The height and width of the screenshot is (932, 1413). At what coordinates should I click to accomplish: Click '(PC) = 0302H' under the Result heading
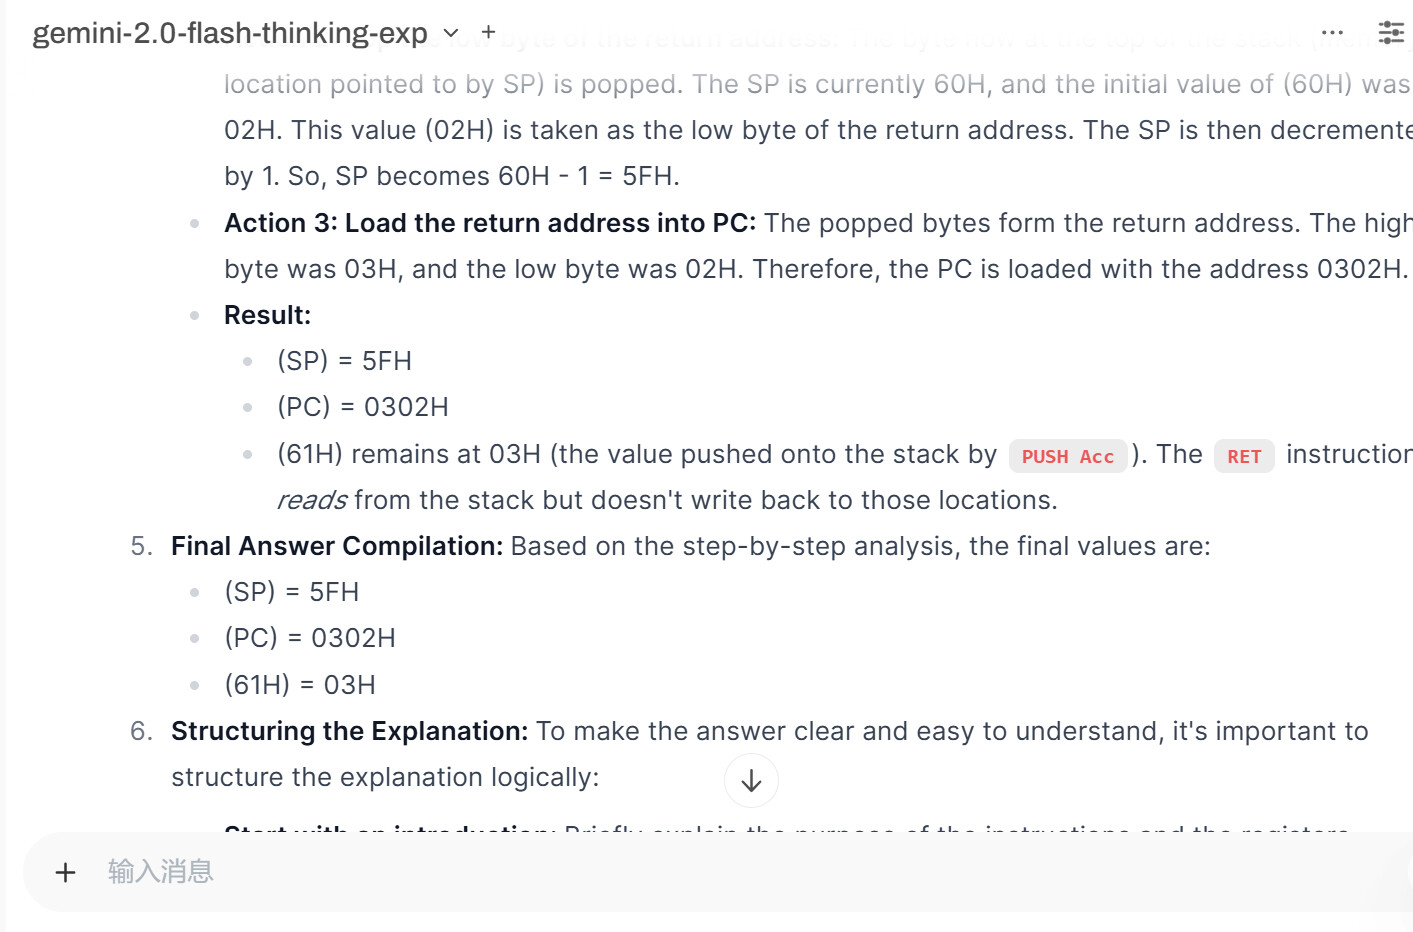coord(363,407)
